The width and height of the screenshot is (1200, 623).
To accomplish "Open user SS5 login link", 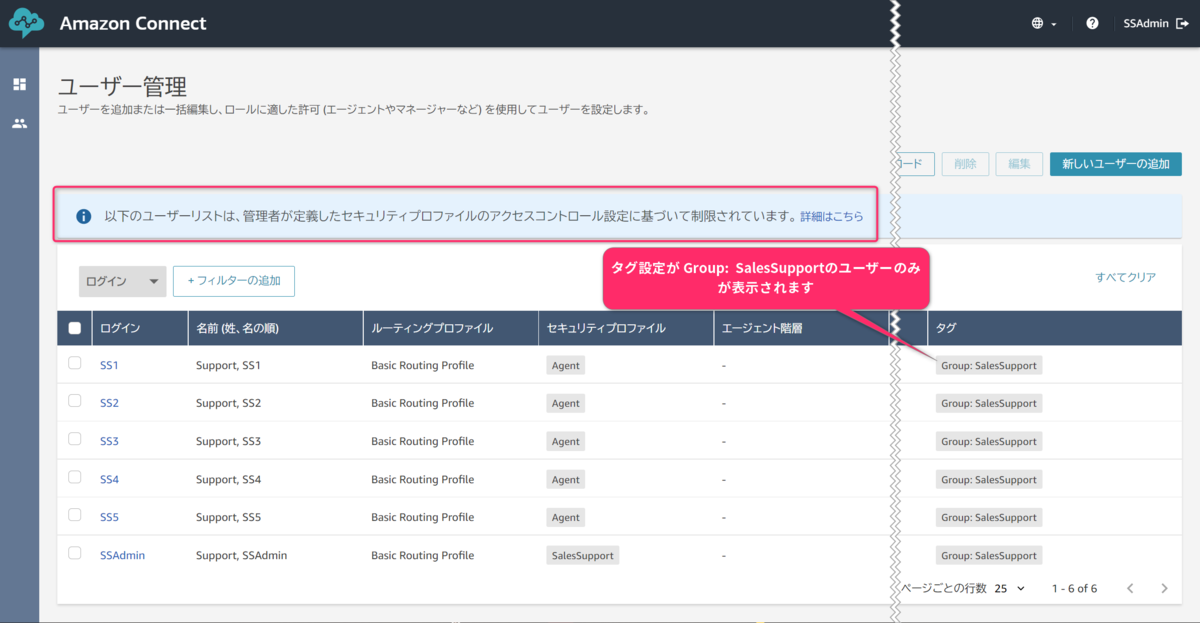I will tap(109, 517).
